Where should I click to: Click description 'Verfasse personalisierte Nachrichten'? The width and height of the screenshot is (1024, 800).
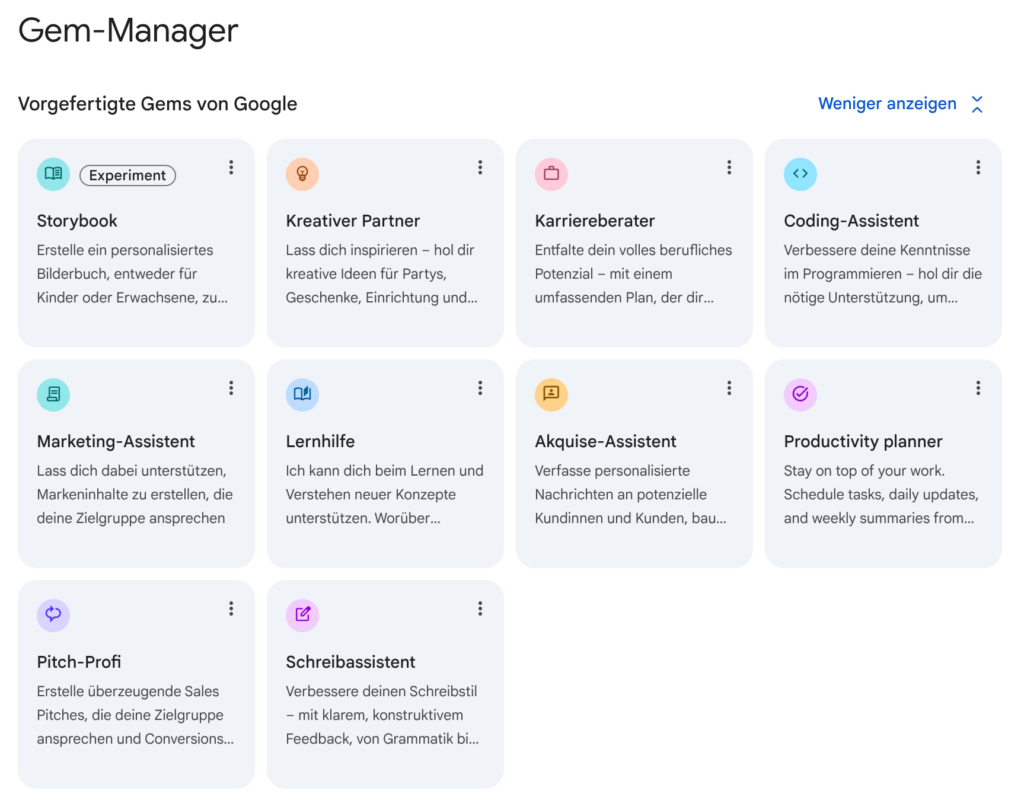630,495
